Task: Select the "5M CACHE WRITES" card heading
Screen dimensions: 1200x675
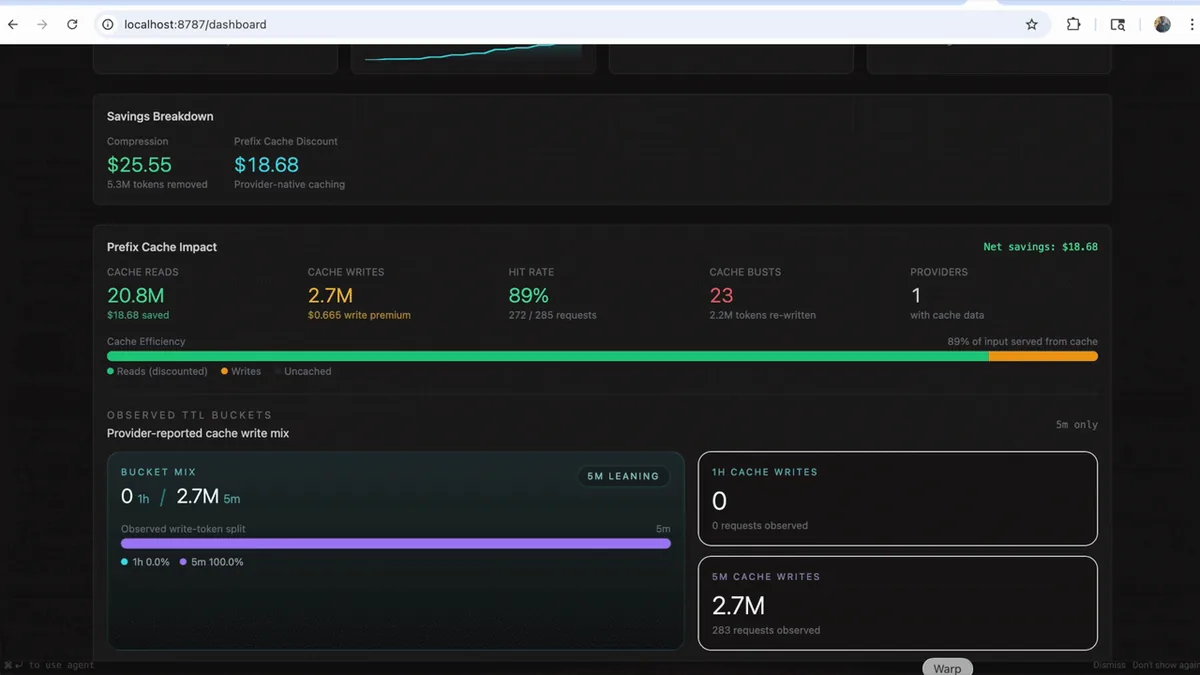Action: (x=766, y=577)
